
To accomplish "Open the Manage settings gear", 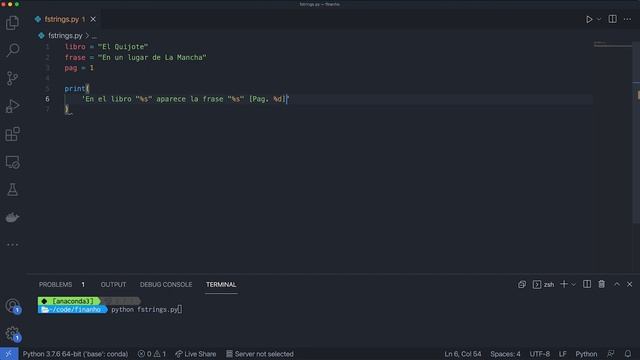I will click(x=12, y=333).
